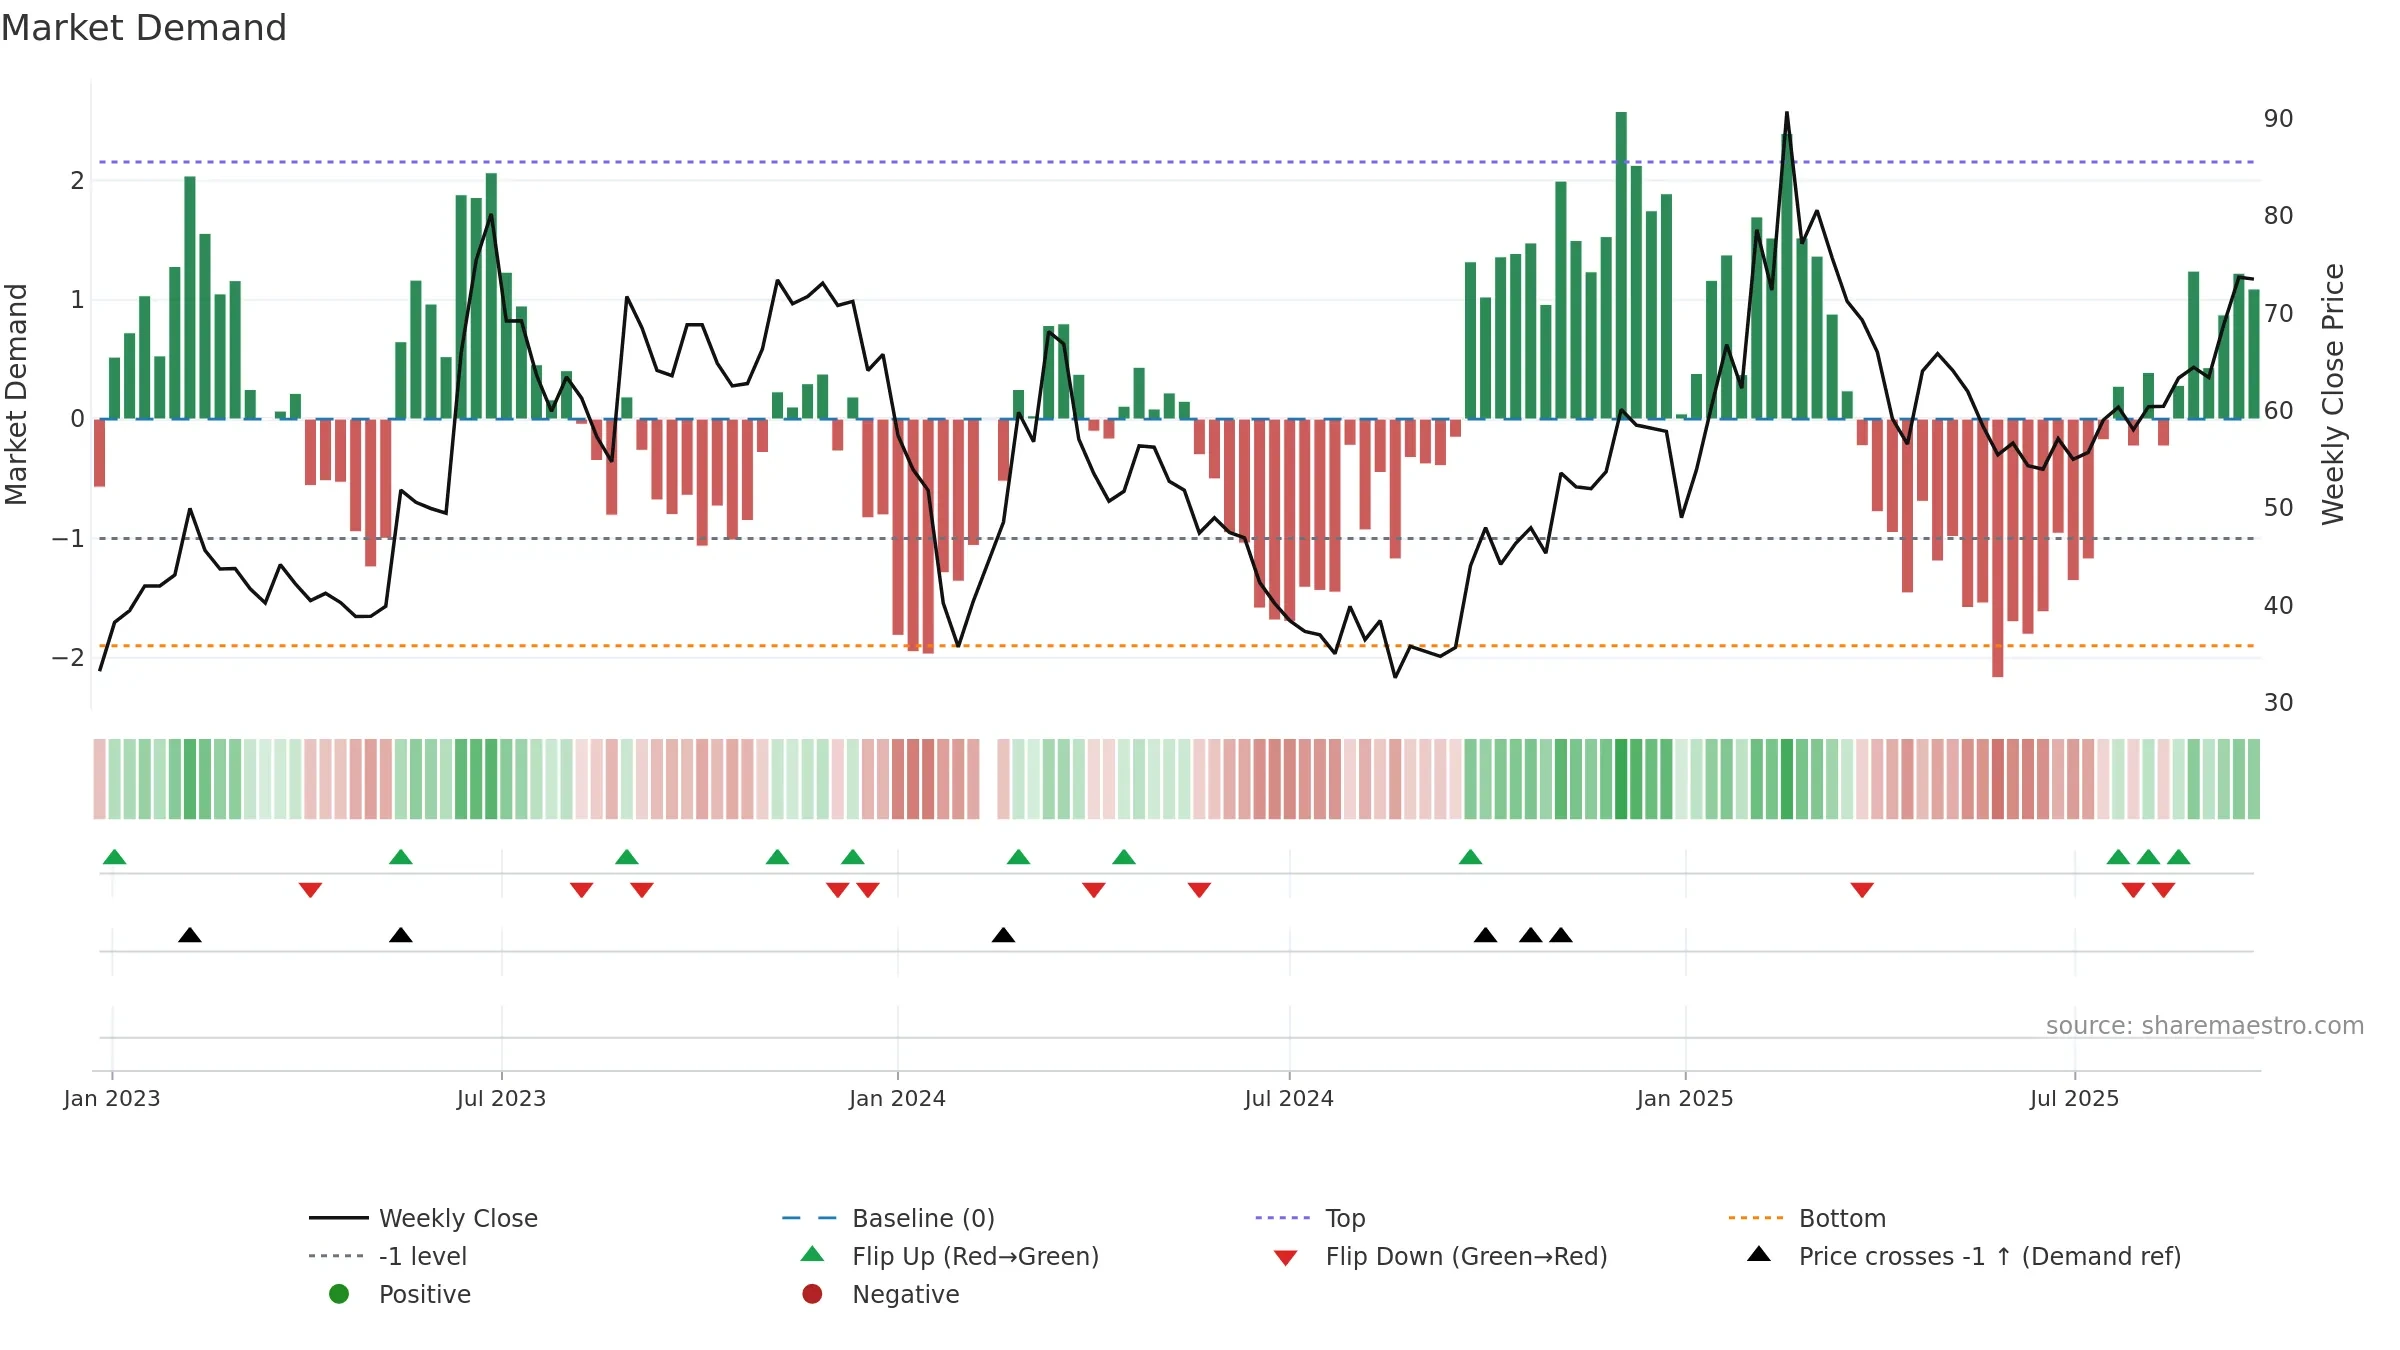Click the tallest green demand bar in Dec 2024
The height and width of the screenshot is (1350, 2400).
pyautogui.click(x=1621, y=265)
